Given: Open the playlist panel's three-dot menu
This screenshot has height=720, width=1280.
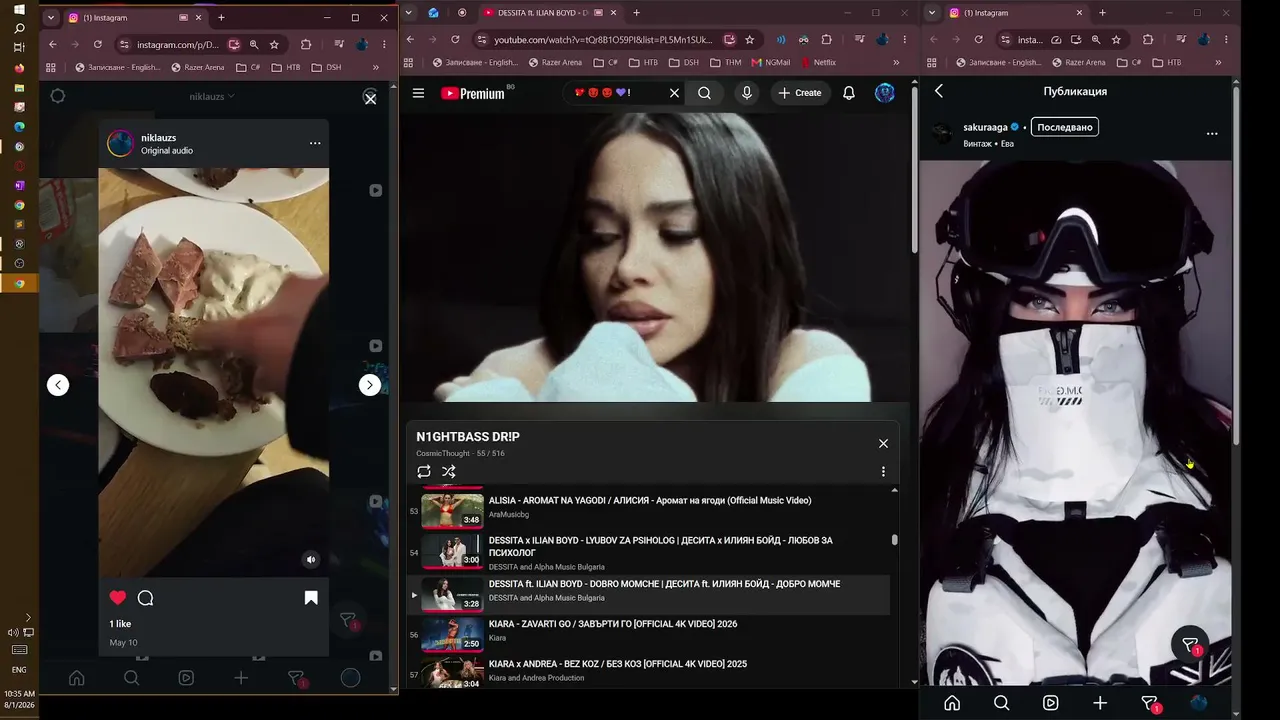Looking at the screenshot, I should click(x=883, y=472).
